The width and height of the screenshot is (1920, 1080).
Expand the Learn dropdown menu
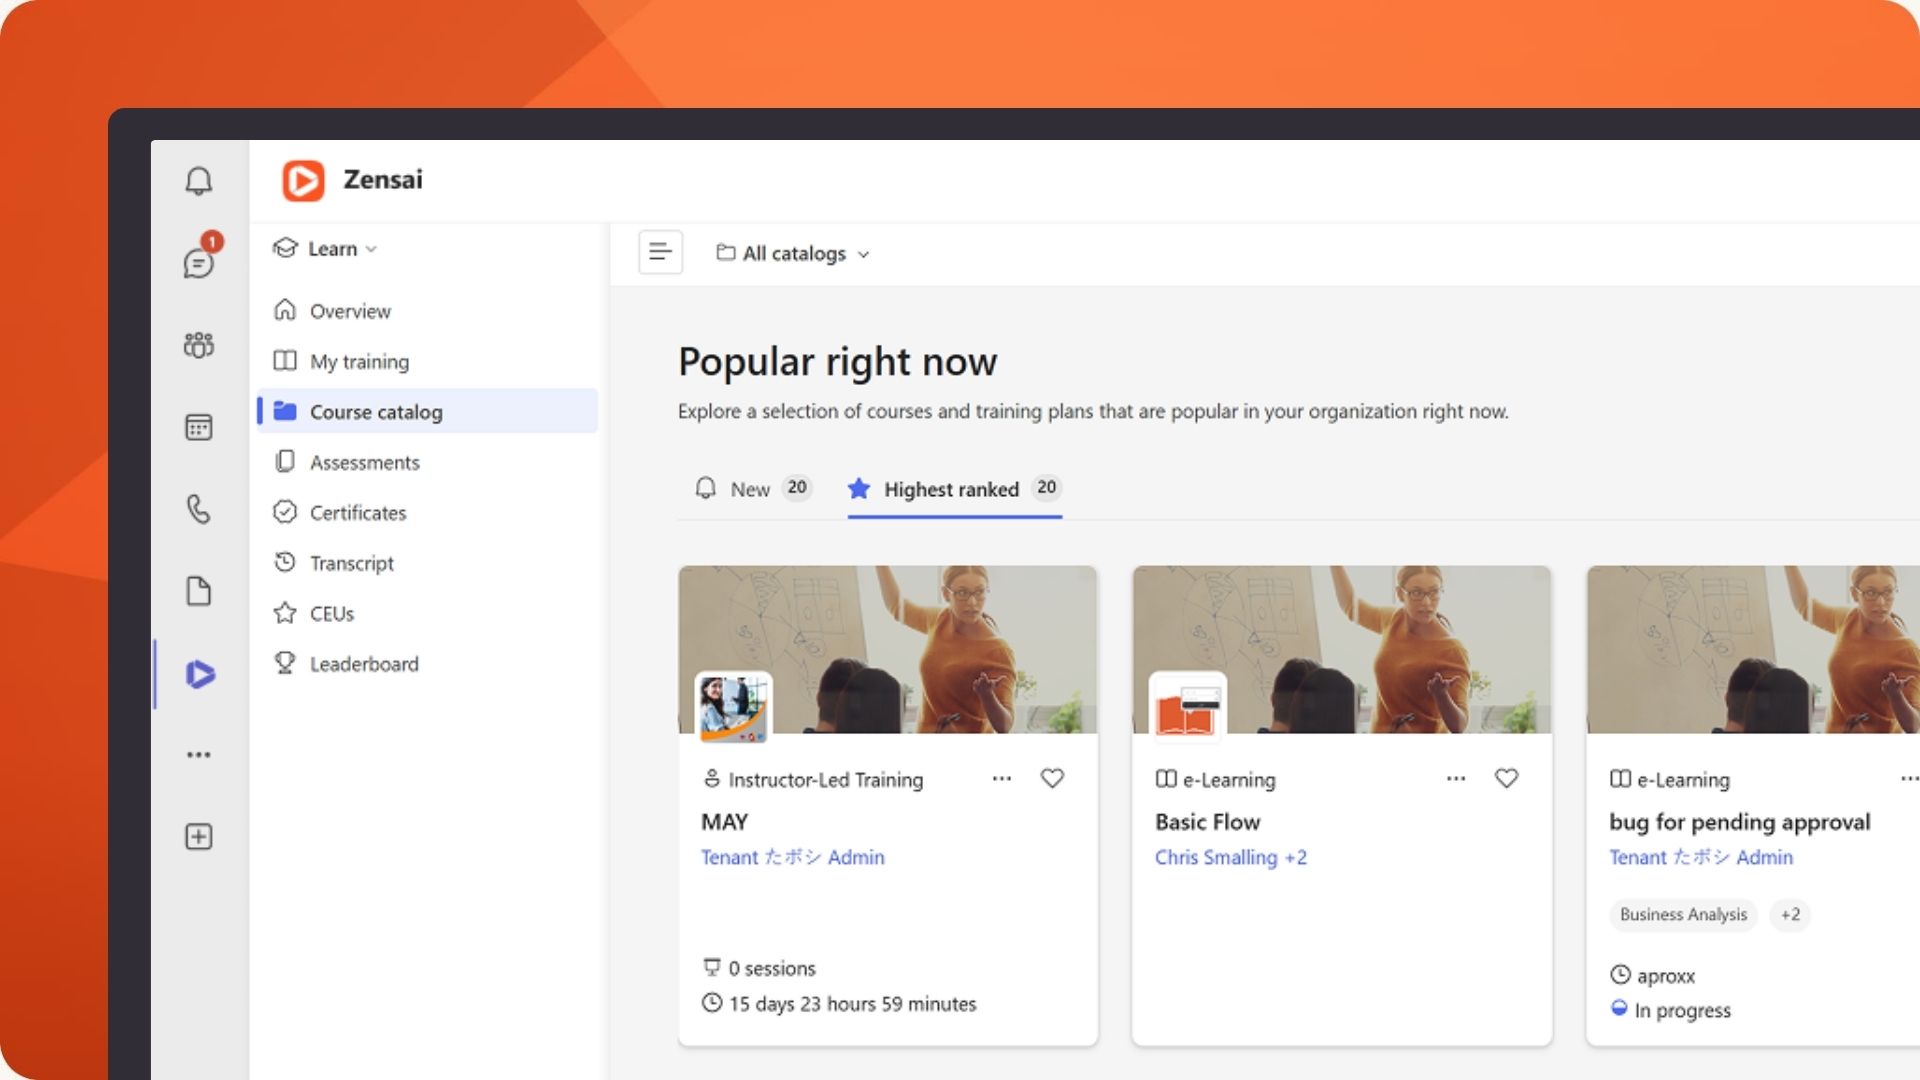click(x=325, y=249)
